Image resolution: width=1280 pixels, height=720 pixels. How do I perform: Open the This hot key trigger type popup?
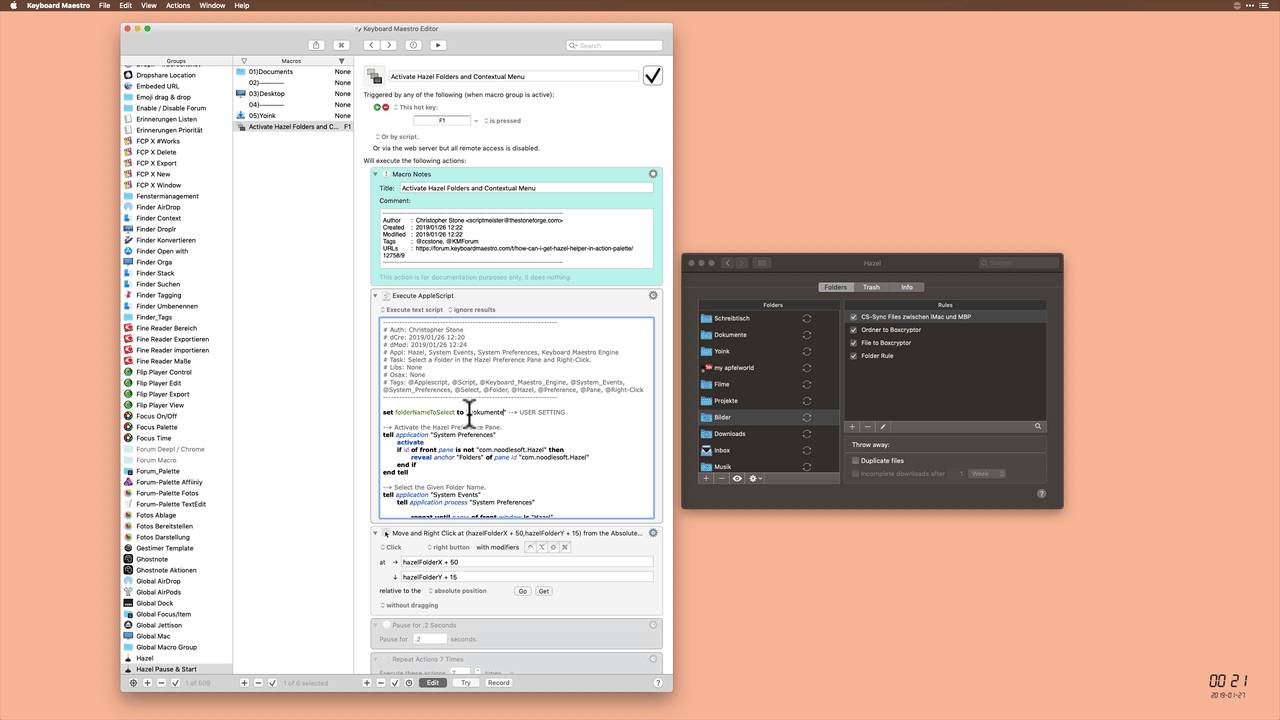[416, 107]
